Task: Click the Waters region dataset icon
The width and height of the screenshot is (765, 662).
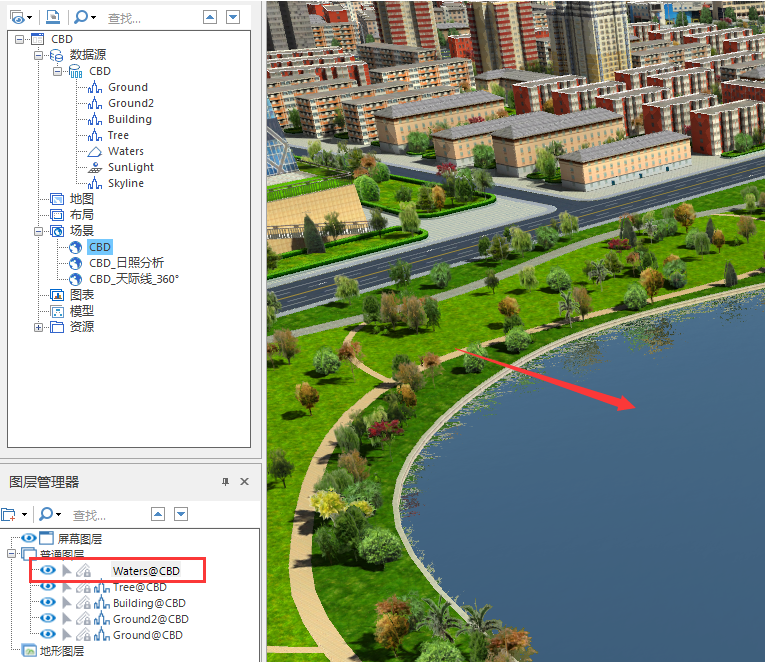Action: (95, 152)
